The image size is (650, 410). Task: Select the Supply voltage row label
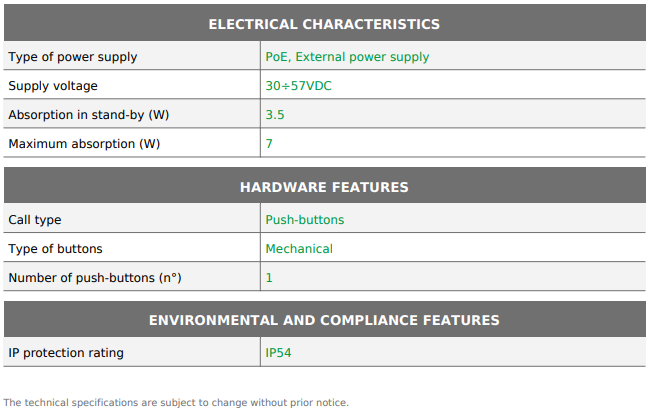53,86
